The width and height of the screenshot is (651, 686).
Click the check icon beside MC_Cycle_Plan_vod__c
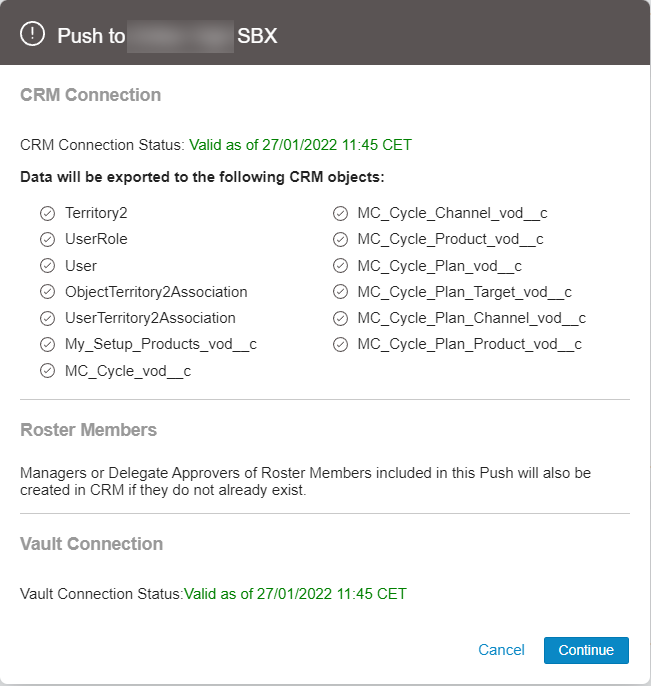[x=339, y=266]
